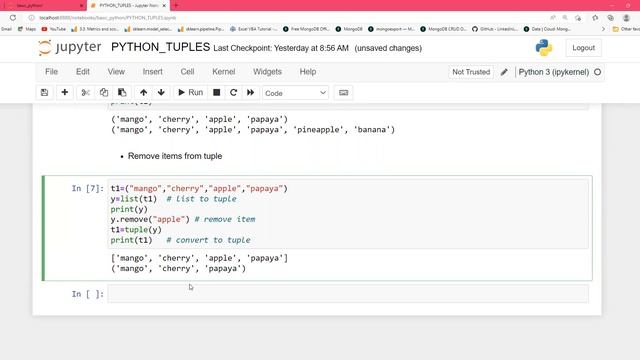The height and width of the screenshot is (360, 640).
Task: Reload the page in browser
Action: point(13,18)
